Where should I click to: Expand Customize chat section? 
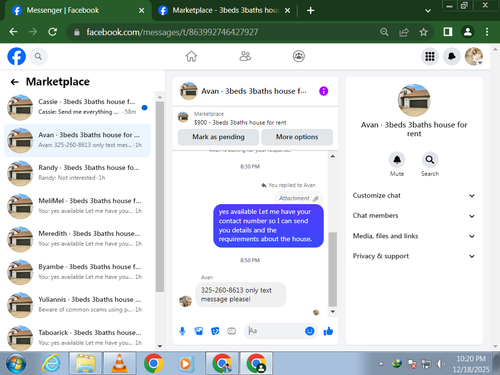click(x=414, y=196)
